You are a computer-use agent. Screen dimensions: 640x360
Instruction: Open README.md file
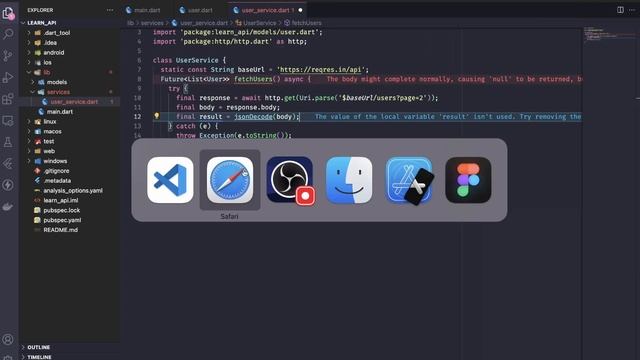[x=60, y=230]
